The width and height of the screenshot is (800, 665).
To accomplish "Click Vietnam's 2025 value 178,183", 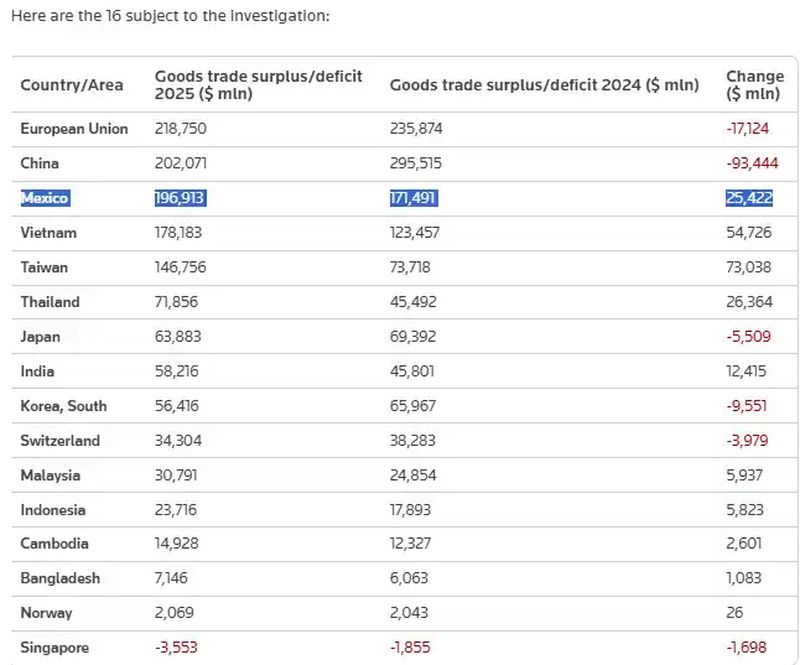I will pos(180,233).
